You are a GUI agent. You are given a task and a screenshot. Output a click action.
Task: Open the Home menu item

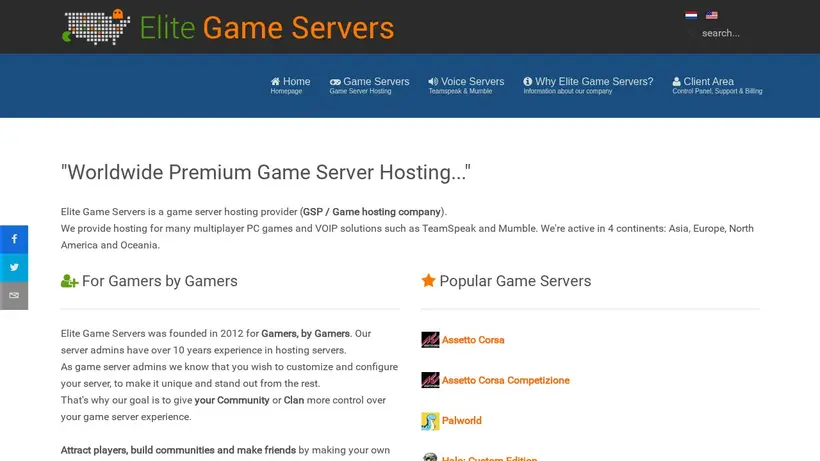click(290, 85)
